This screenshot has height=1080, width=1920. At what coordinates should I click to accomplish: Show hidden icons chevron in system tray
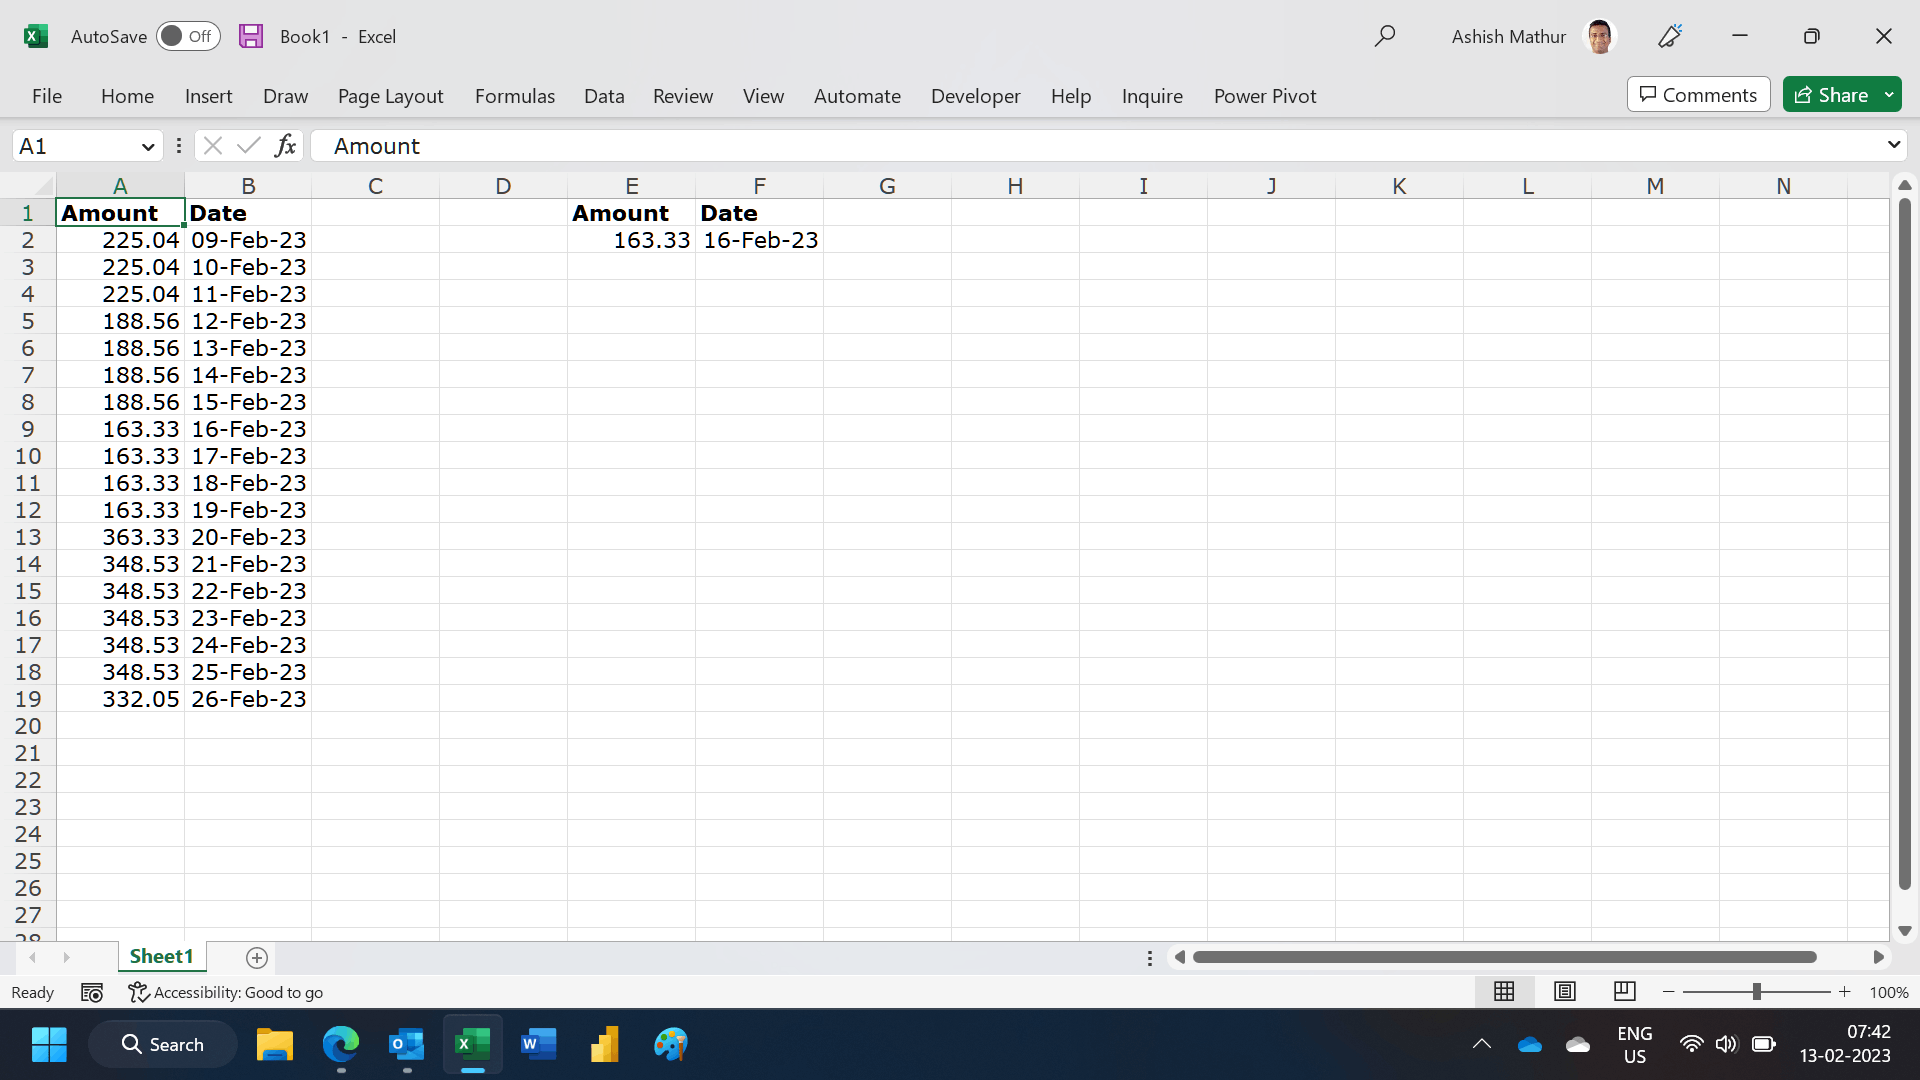click(1482, 1045)
